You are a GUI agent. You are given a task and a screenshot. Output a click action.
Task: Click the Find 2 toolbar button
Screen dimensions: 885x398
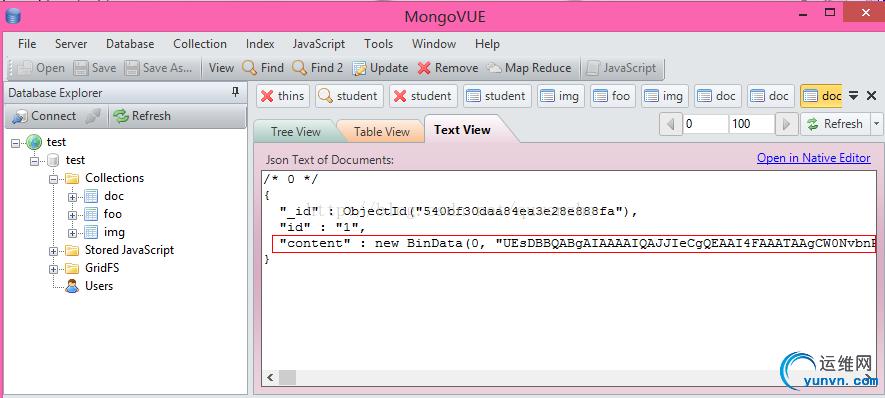317,68
